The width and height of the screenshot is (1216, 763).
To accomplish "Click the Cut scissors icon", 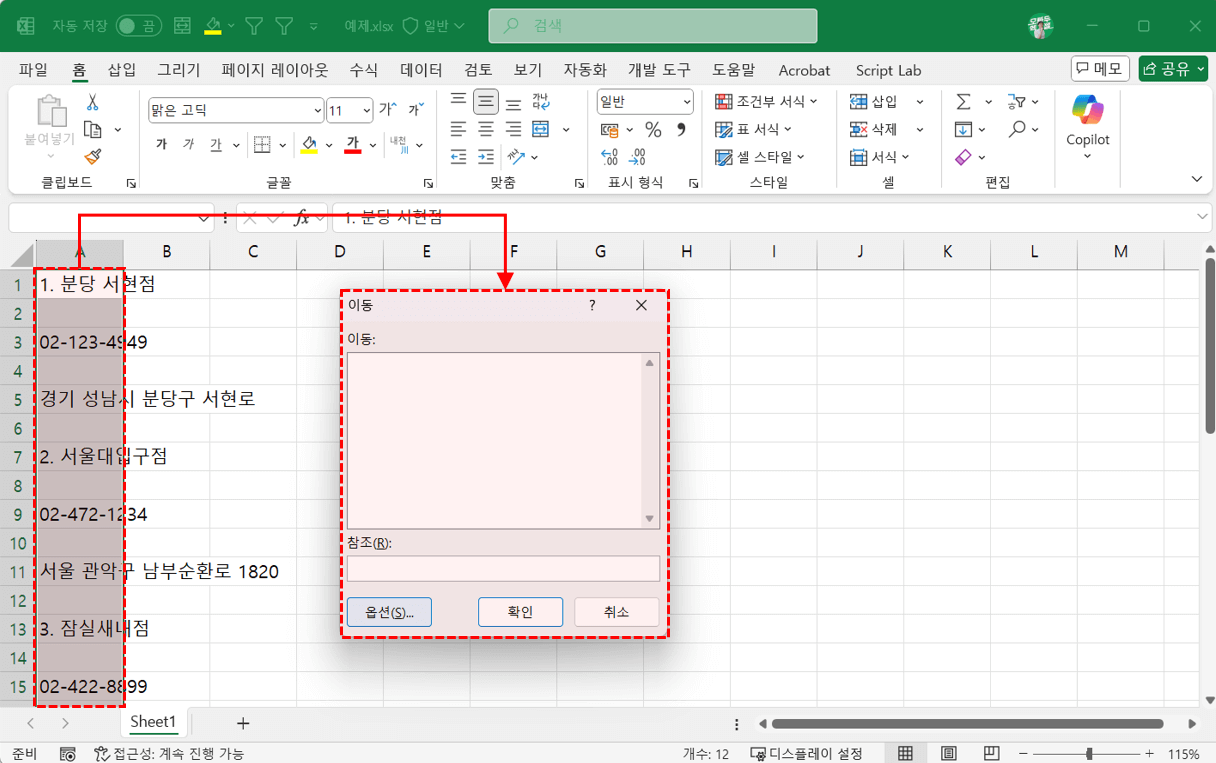I will pos(93,102).
